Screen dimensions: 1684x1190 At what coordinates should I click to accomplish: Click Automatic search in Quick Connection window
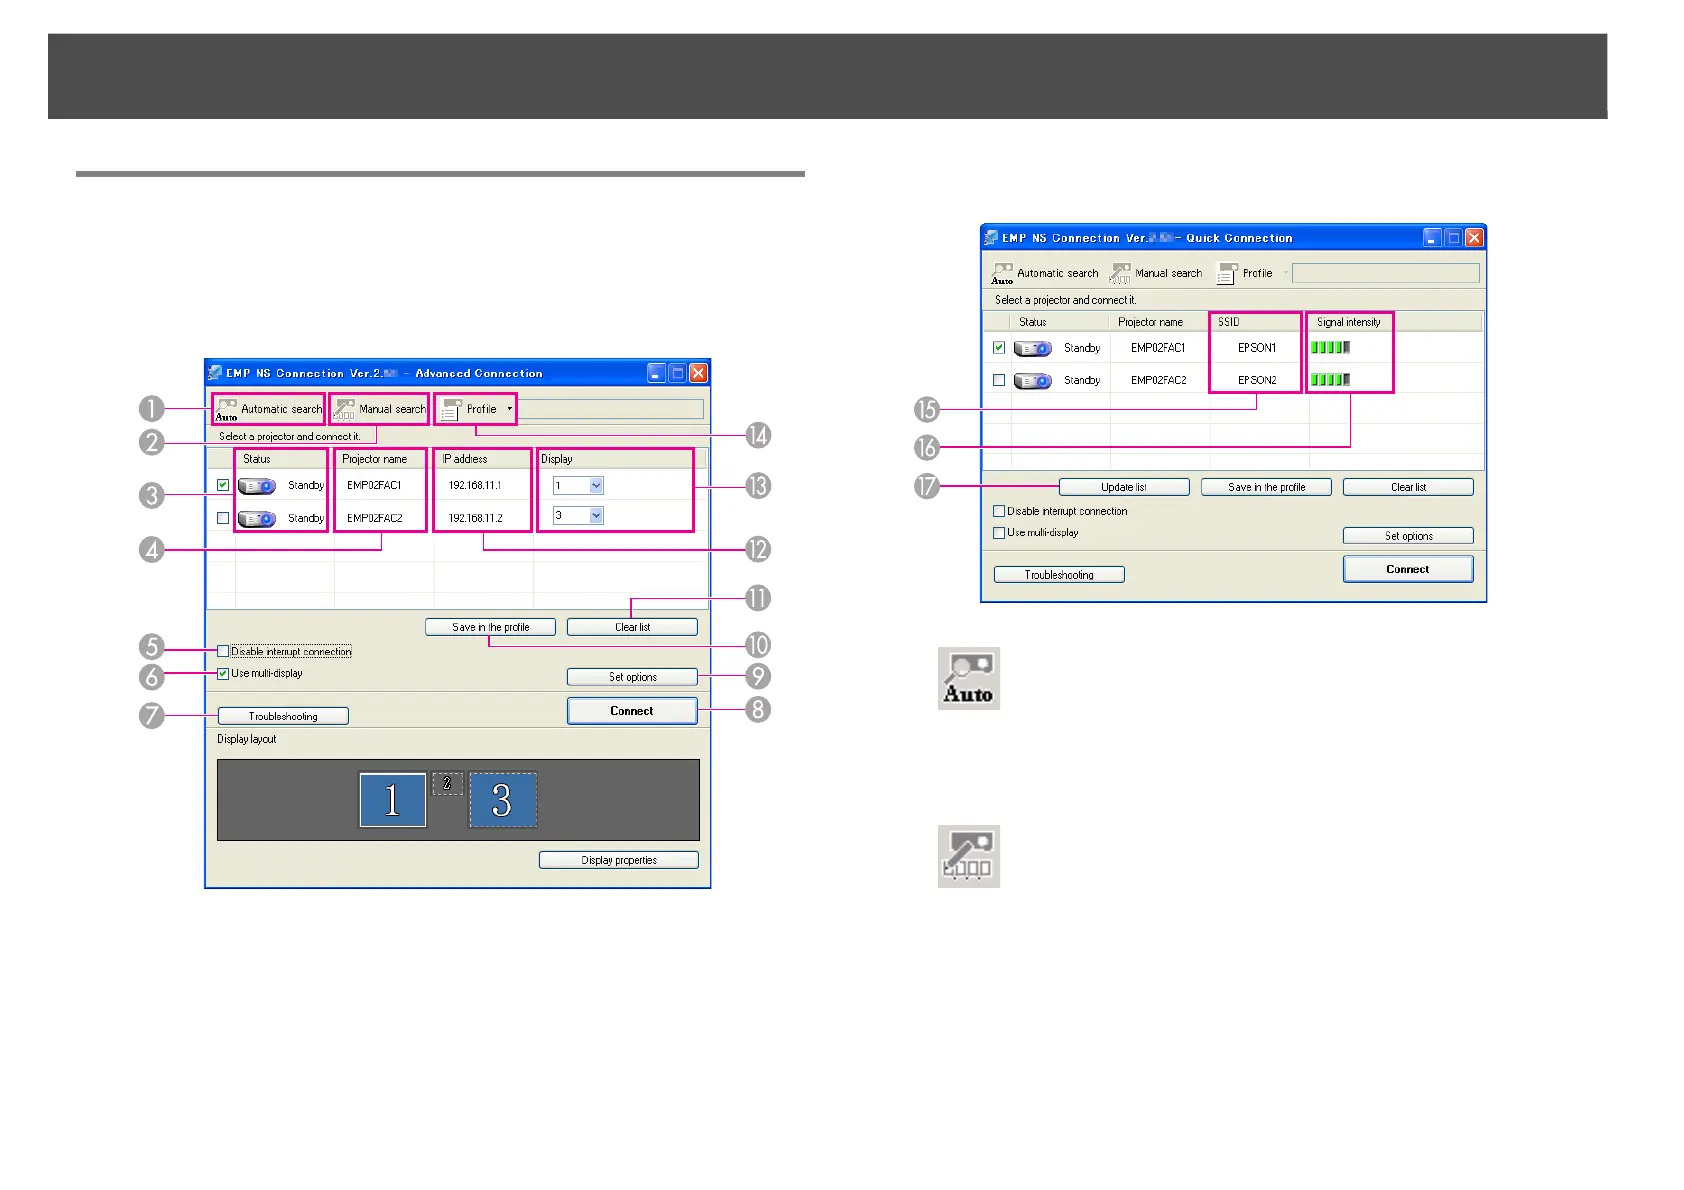point(1045,273)
